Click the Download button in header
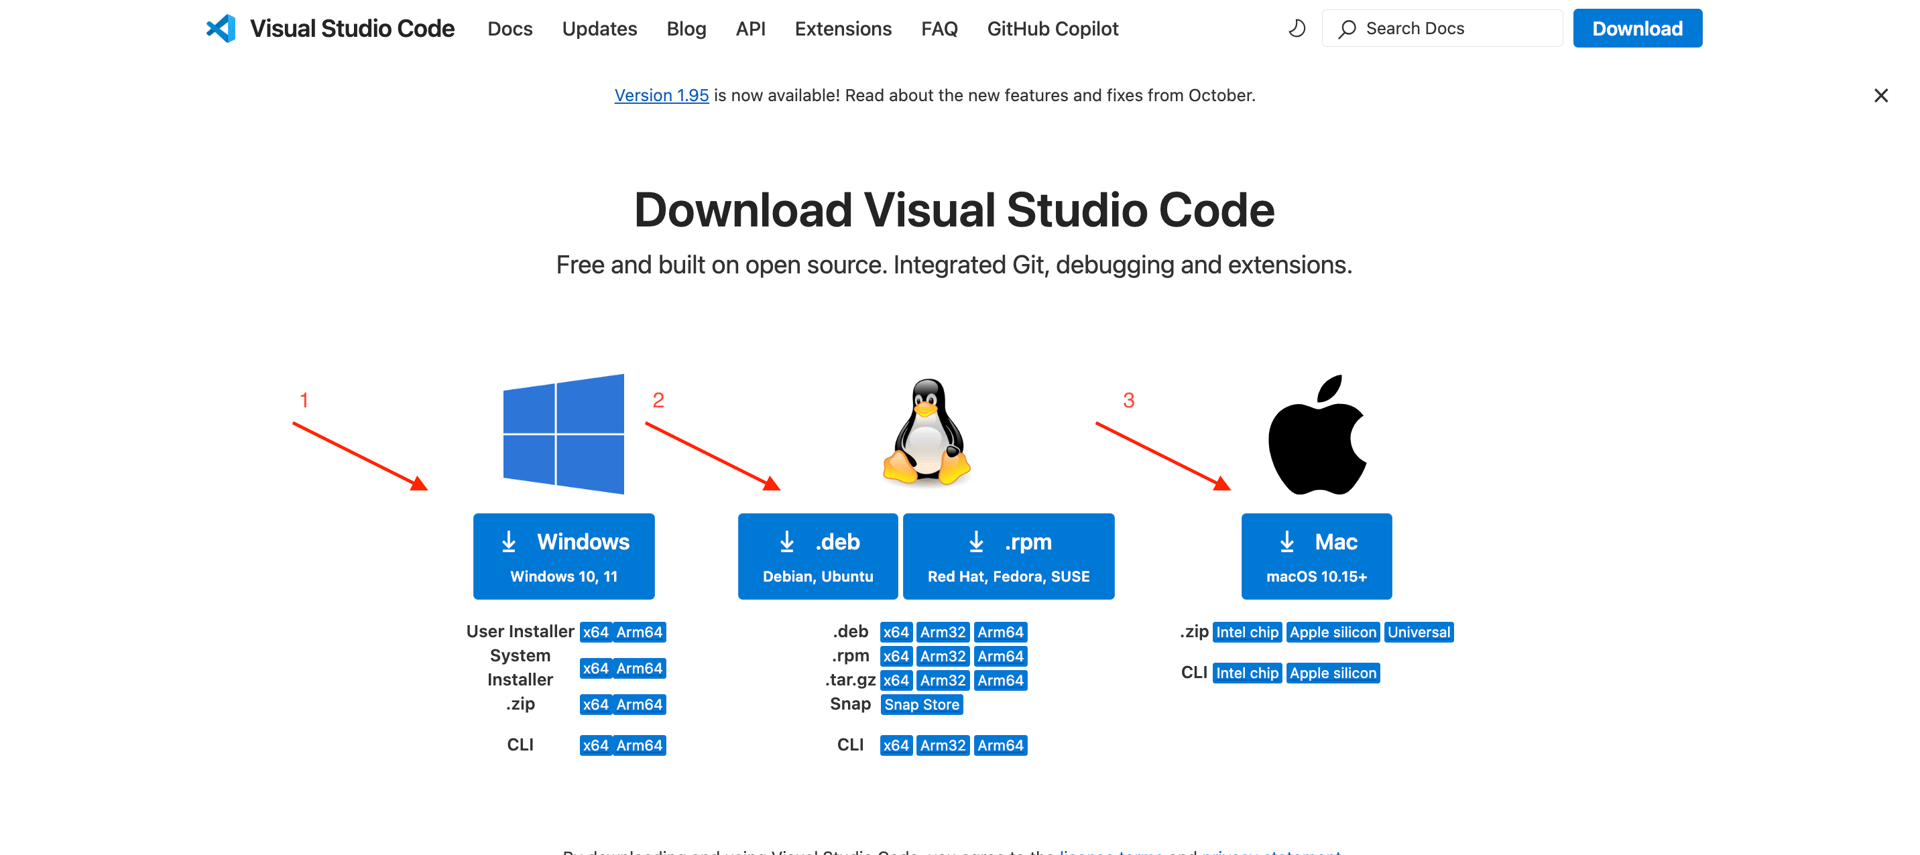The width and height of the screenshot is (1920, 855). click(1637, 28)
